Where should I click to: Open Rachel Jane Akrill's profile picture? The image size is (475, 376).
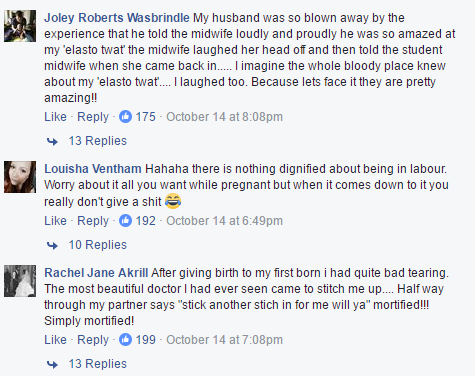pos(20,281)
